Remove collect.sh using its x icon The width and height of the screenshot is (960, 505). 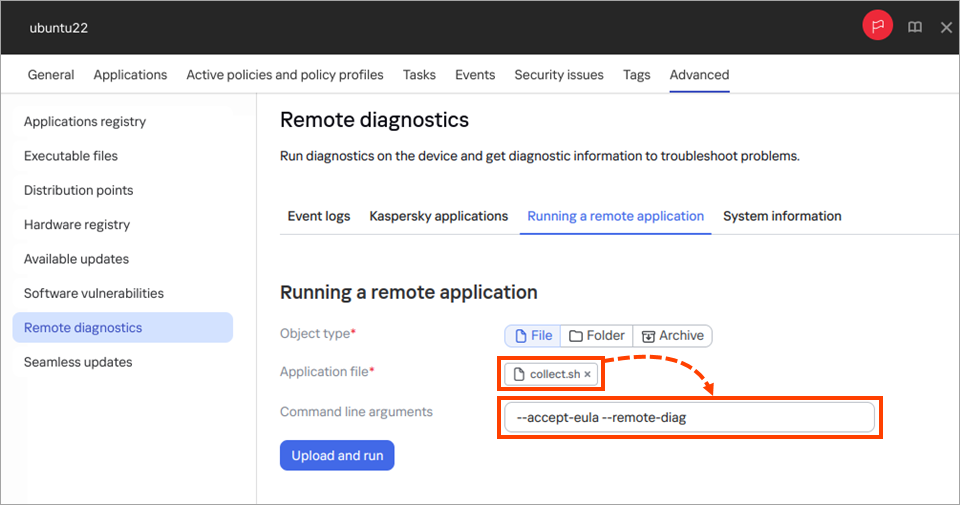(x=588, y=375)
